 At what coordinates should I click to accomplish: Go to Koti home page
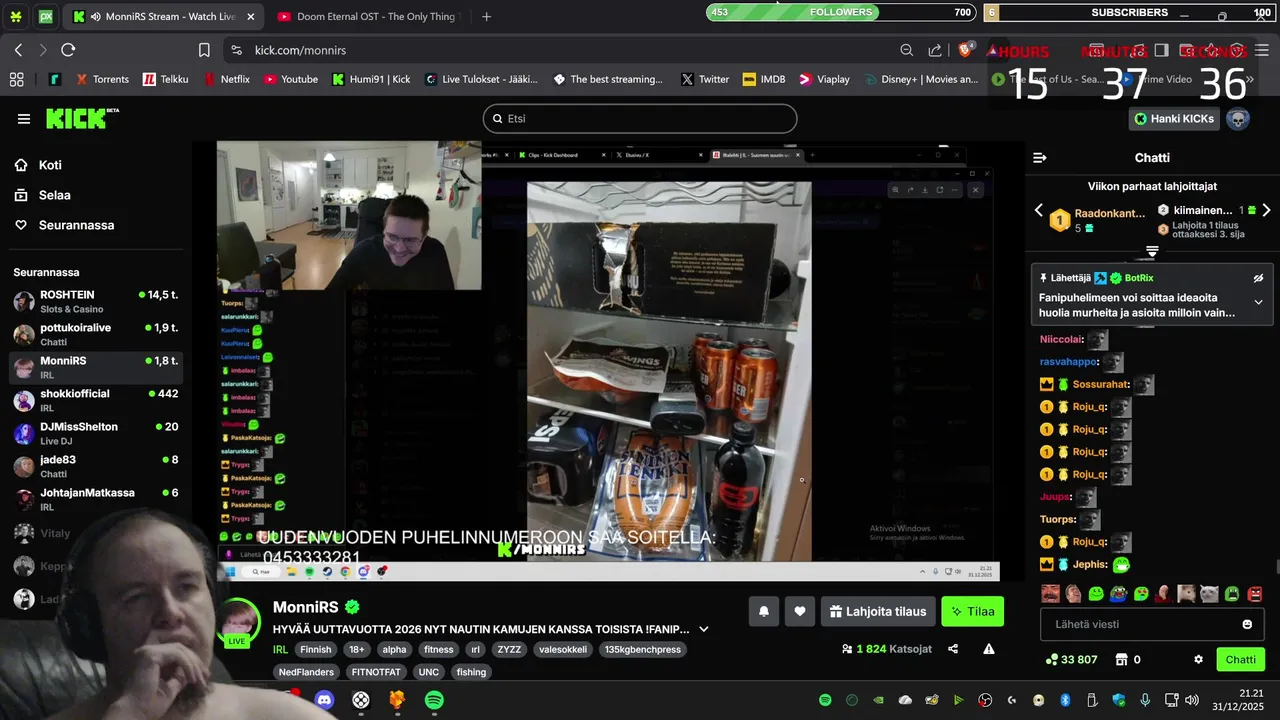pos(49,165)
